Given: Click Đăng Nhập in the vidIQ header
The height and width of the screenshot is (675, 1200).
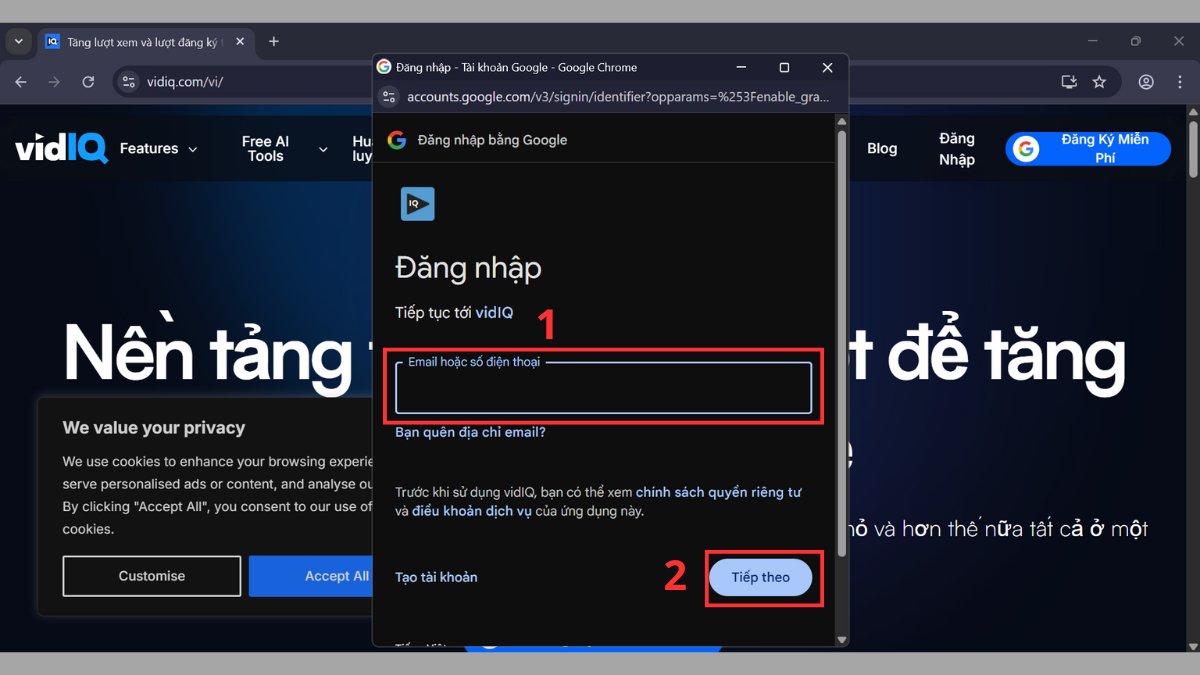Looking at the screenshot, I should (957, 148).
